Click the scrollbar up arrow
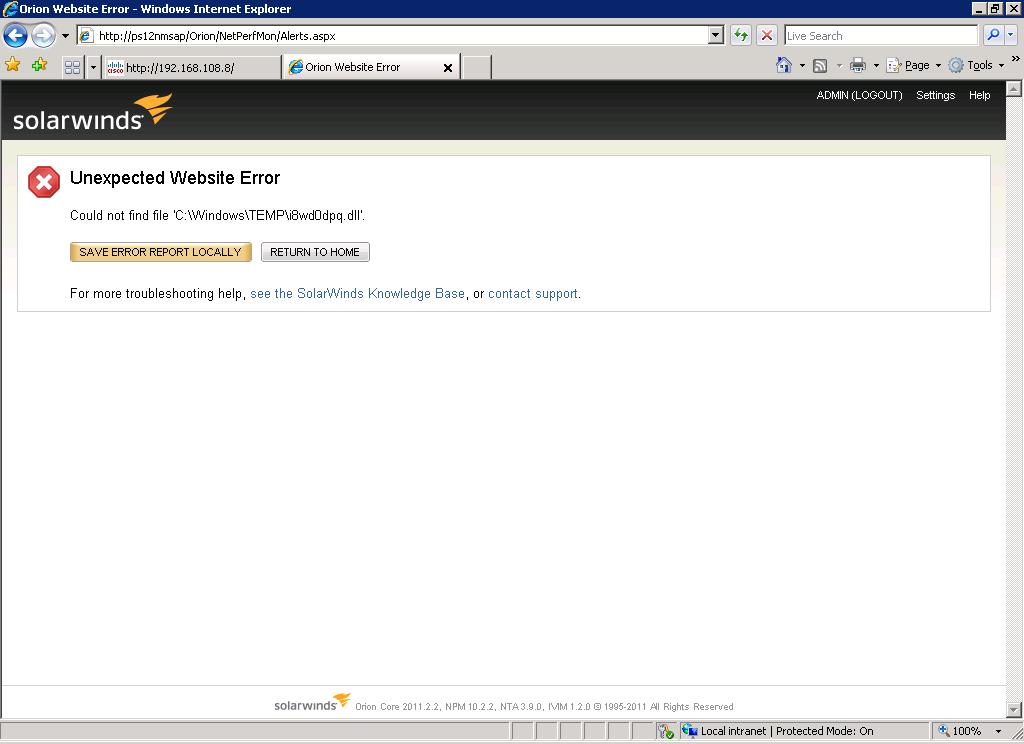 pos(1014,88)
